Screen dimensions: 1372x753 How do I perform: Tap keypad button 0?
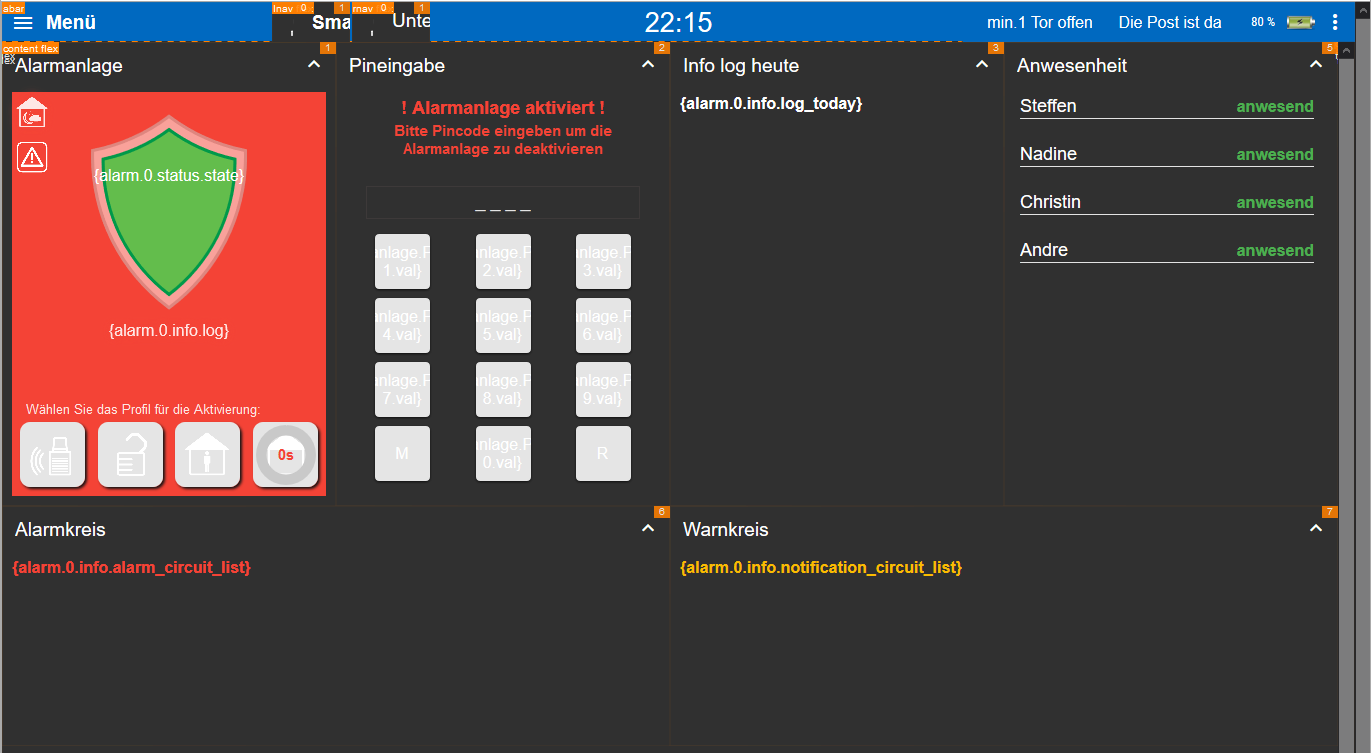(x=503, y=454)
